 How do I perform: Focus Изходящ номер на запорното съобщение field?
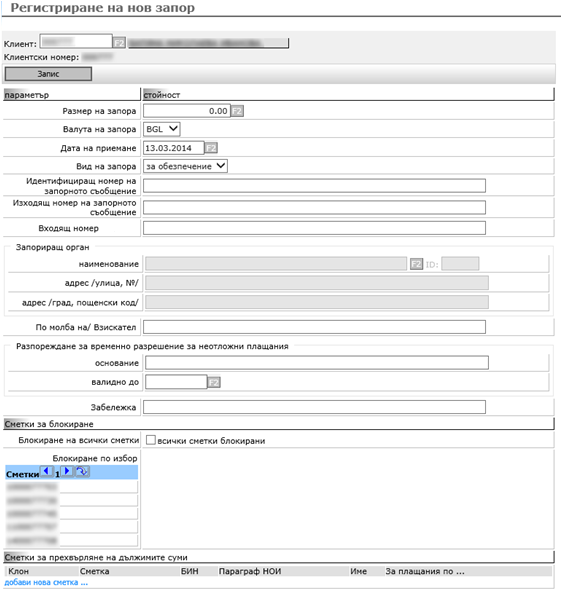click(314, 208)
